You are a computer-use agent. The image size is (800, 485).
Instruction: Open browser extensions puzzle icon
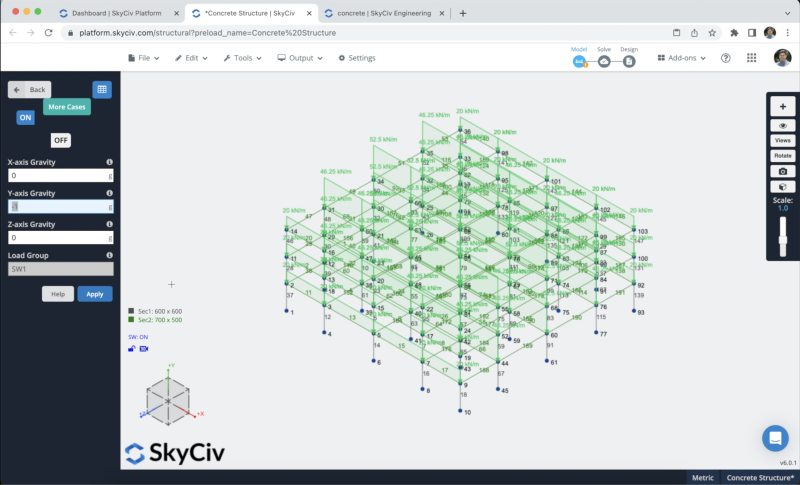[x=734, y=33]
